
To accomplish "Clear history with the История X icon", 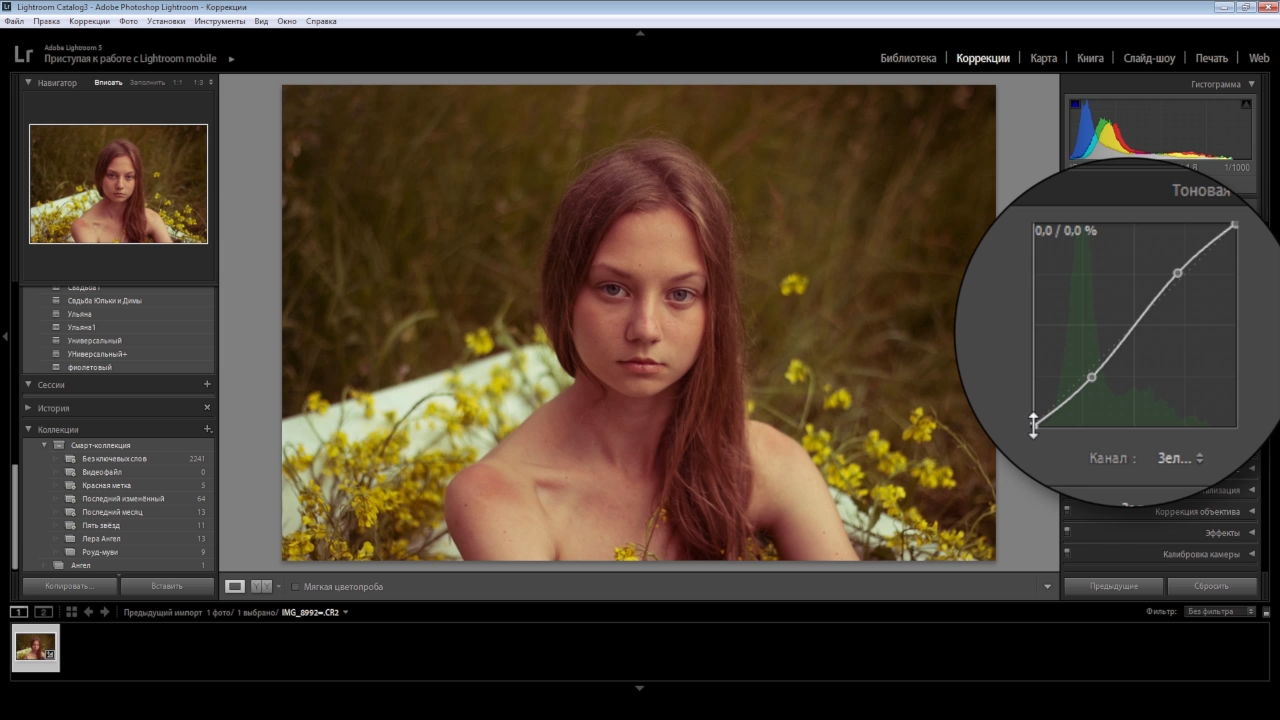I will tap(207, 408).
